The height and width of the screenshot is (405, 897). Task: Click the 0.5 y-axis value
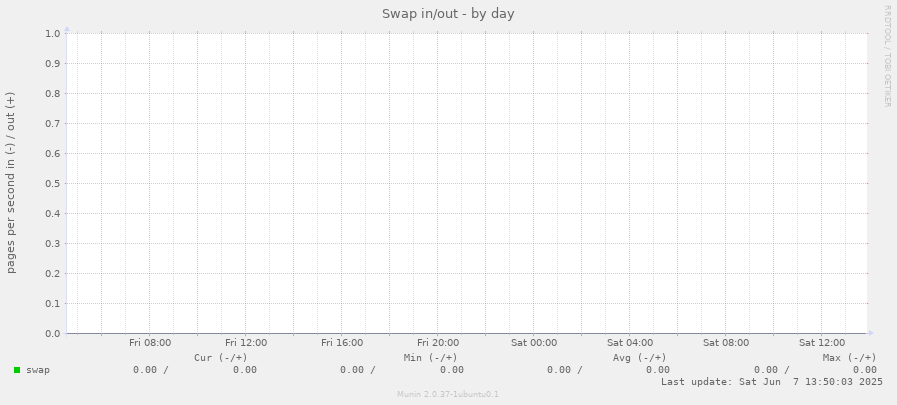tap(53, 184)
